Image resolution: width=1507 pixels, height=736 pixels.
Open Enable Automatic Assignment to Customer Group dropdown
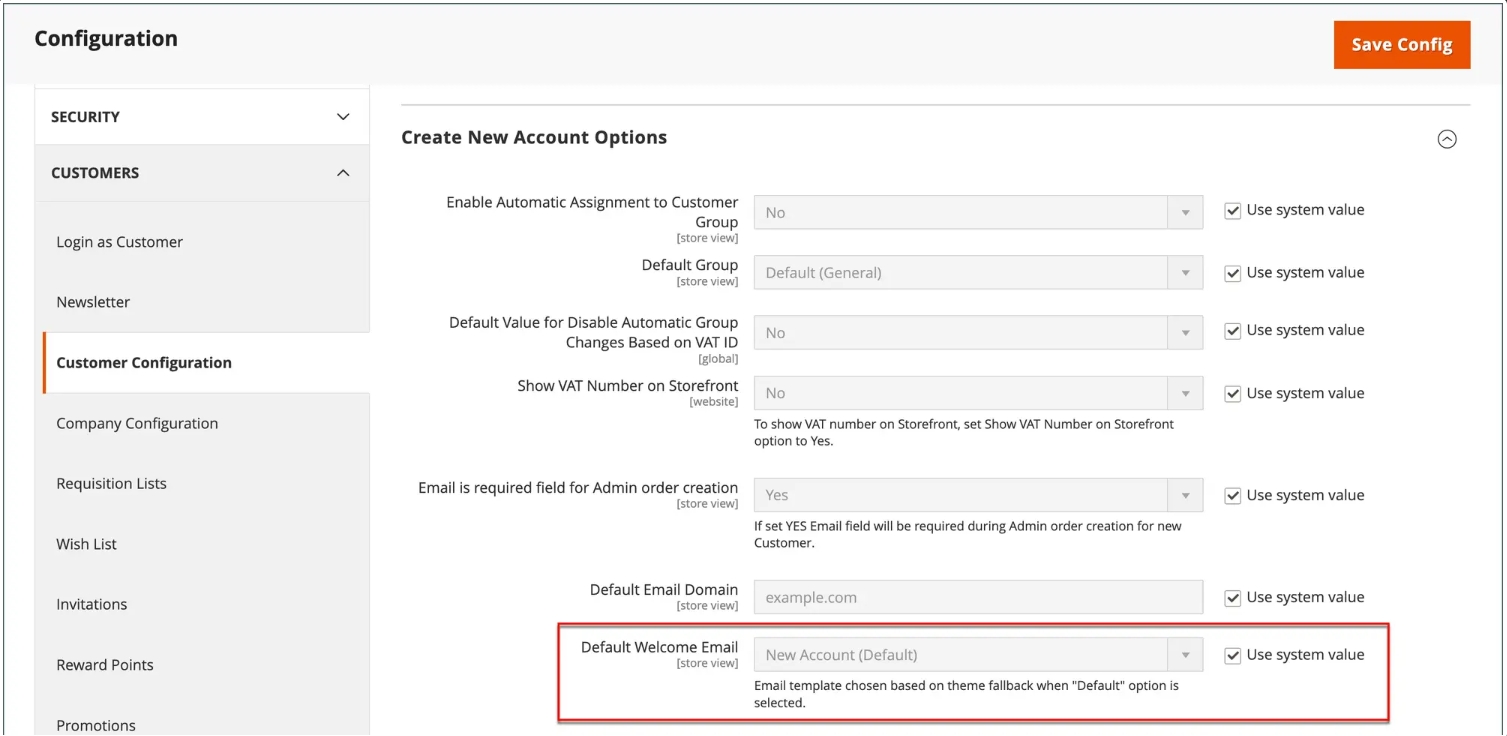point(978,212)
